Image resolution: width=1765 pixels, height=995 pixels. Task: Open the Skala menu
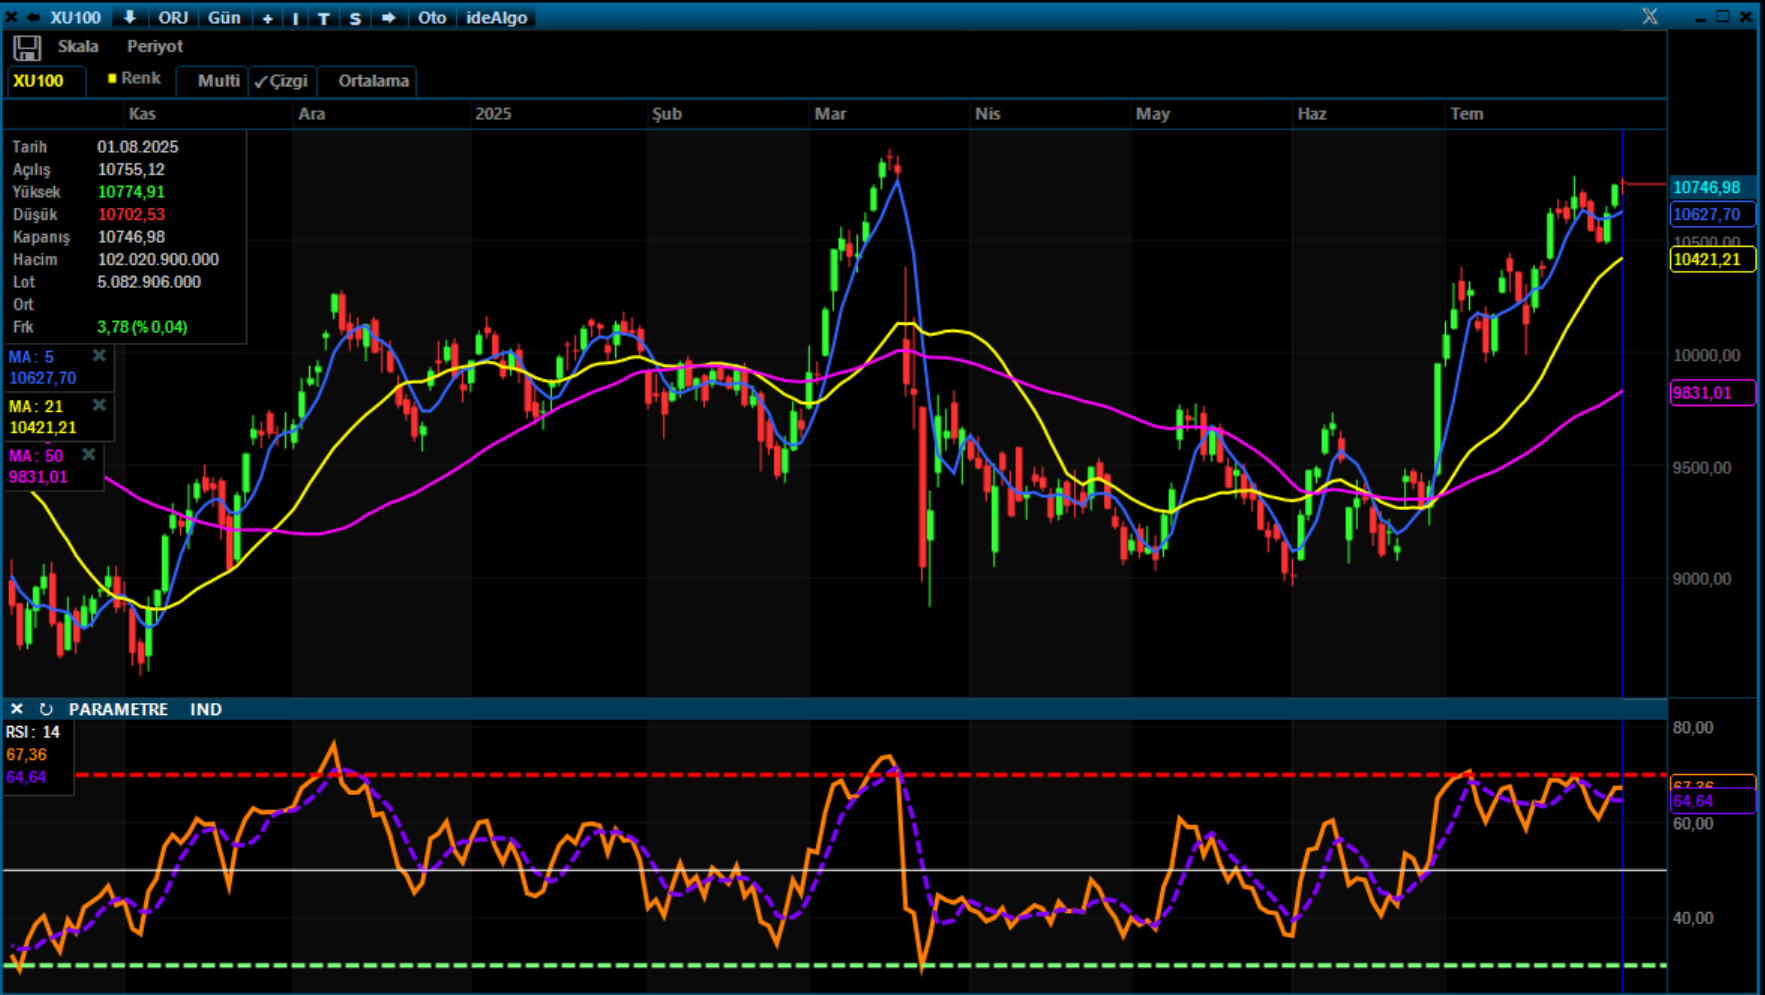pyautogui.click(x=78, y=46)
